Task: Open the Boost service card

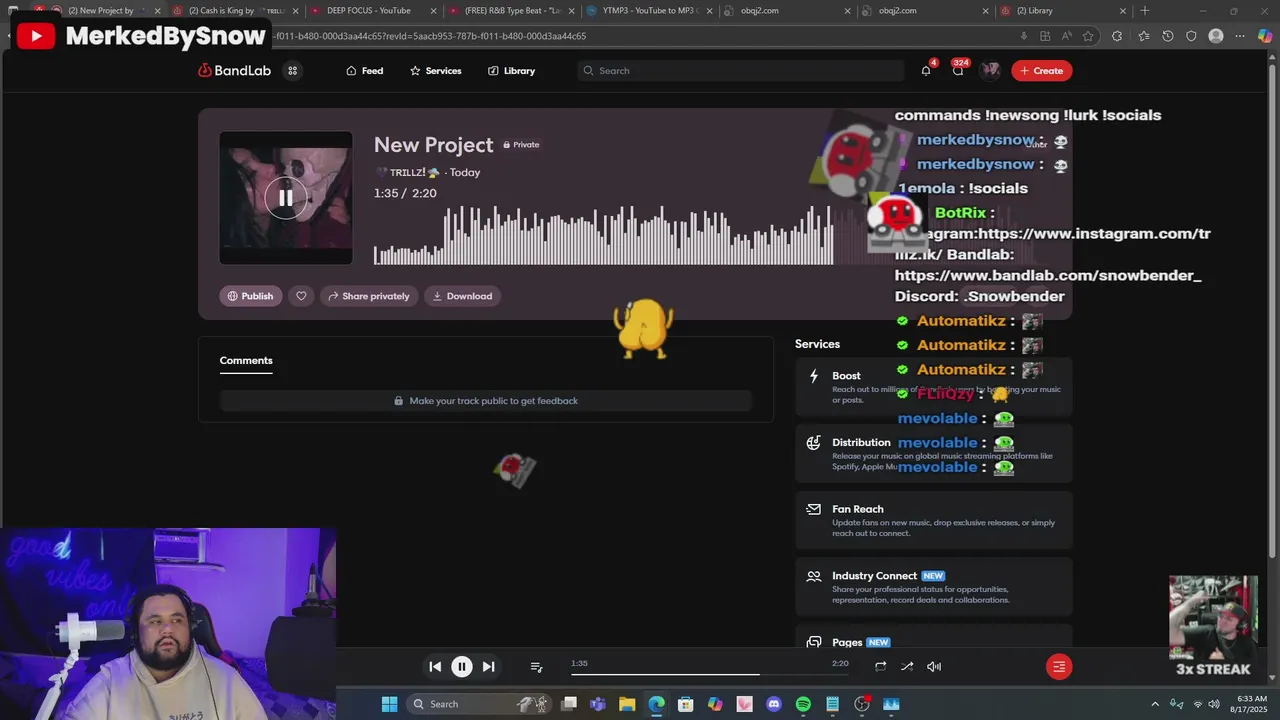Action: 934,386
